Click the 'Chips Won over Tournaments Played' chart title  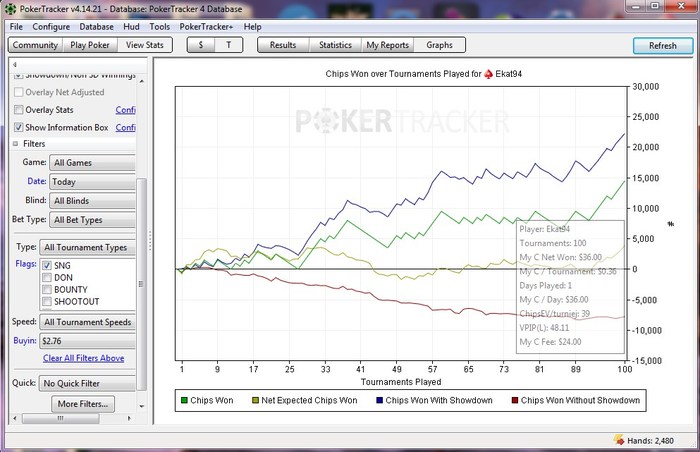click(x=424, y=74)
